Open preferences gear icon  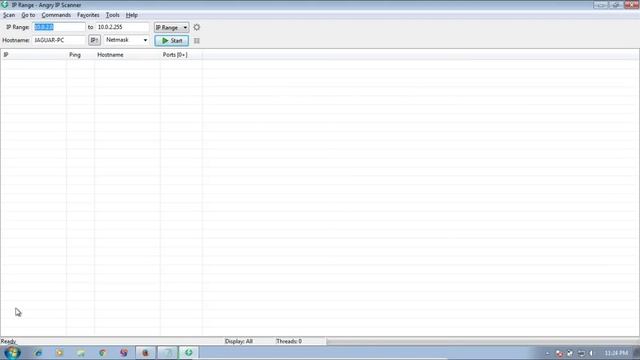(x=197, y=27)
